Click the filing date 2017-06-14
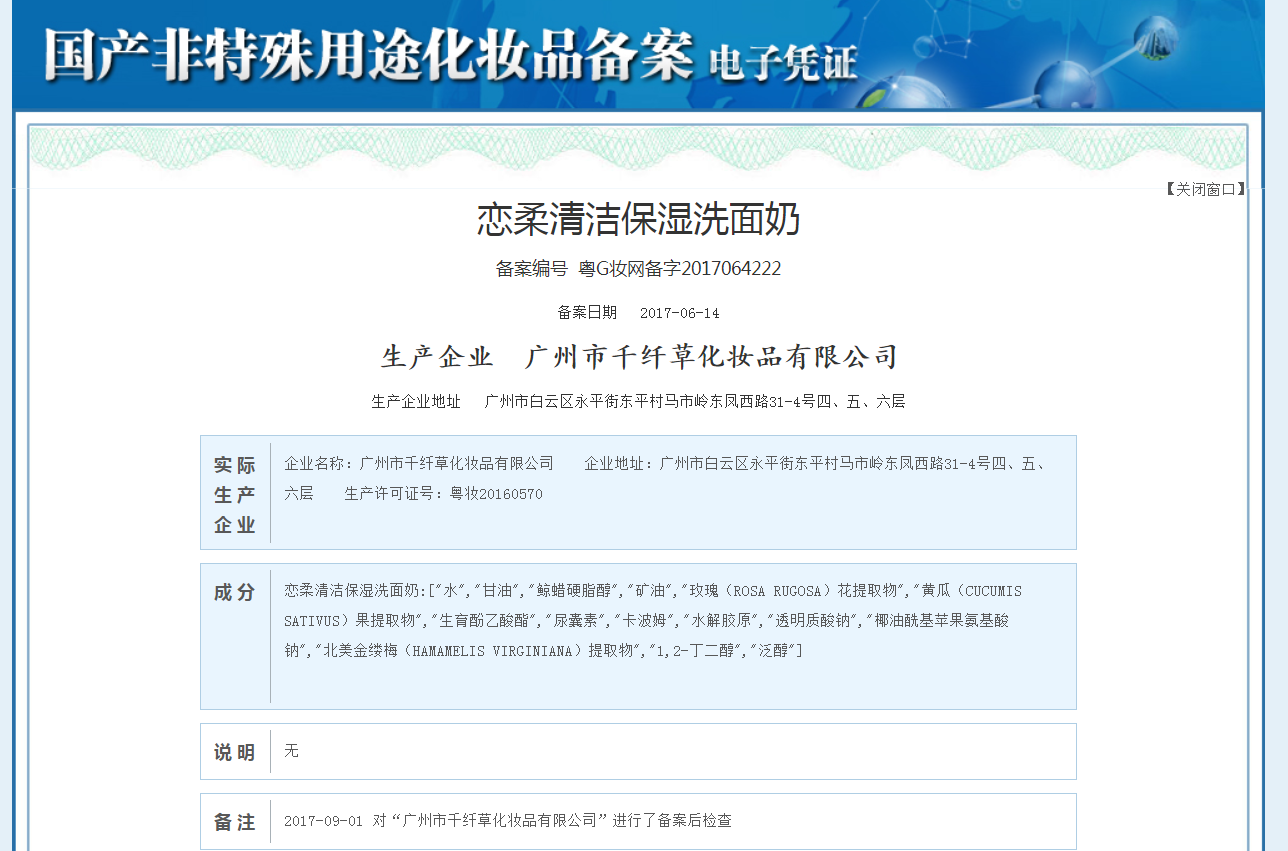1288x851 pixels. 680,313
